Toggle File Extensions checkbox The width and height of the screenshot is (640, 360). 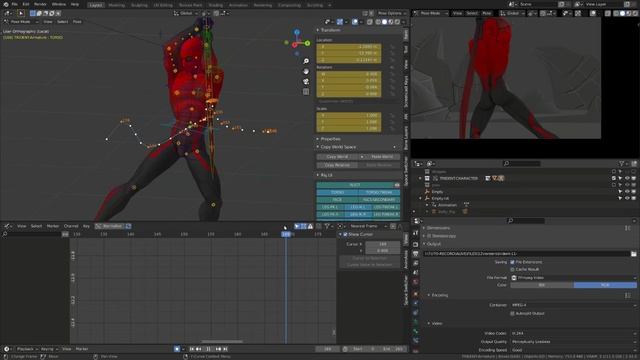click(x=513, y=262)
